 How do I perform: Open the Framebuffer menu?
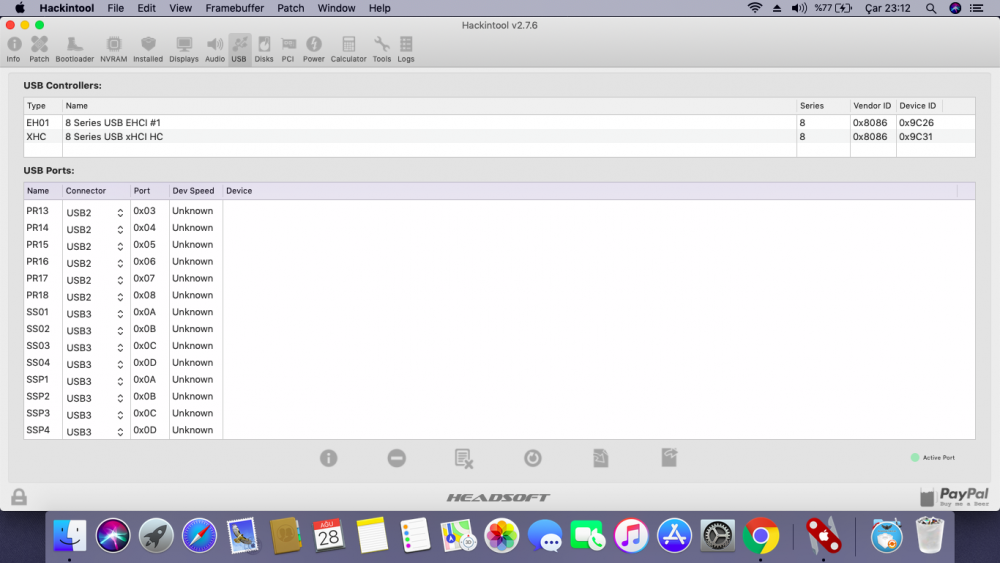coord(234,8)
